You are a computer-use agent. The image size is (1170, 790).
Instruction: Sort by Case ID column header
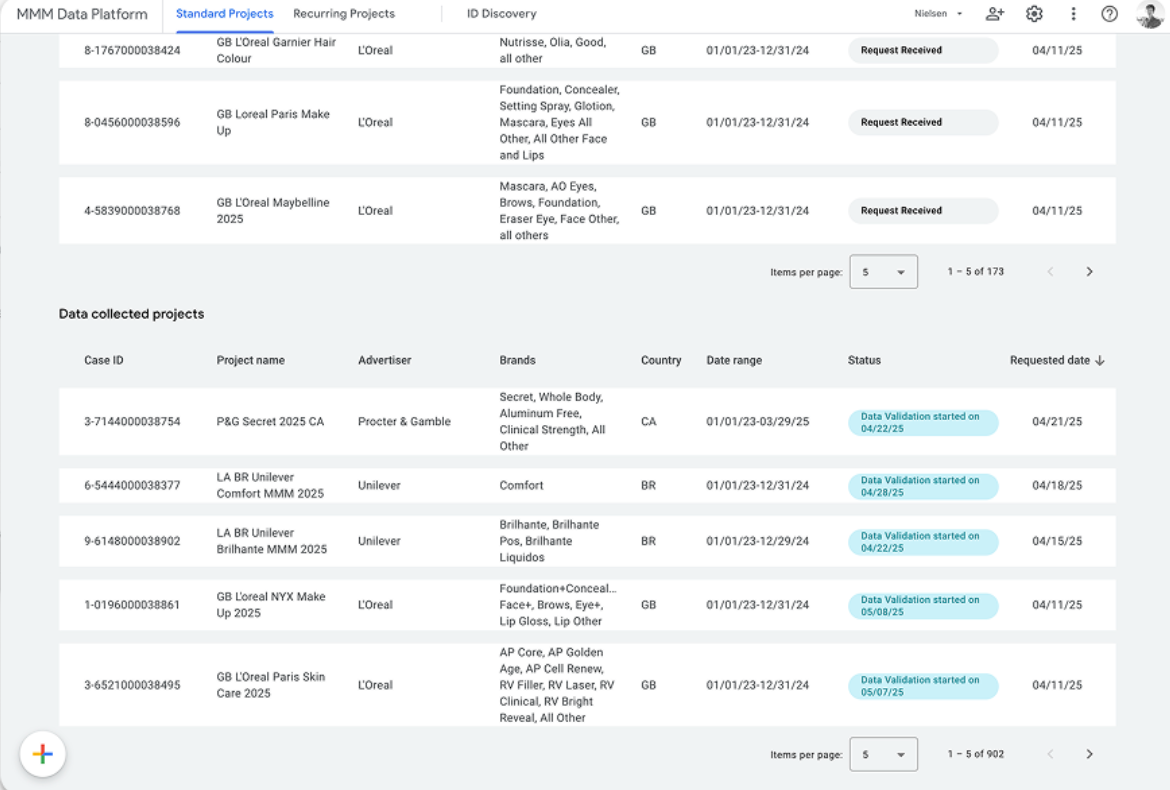[104, 360]
